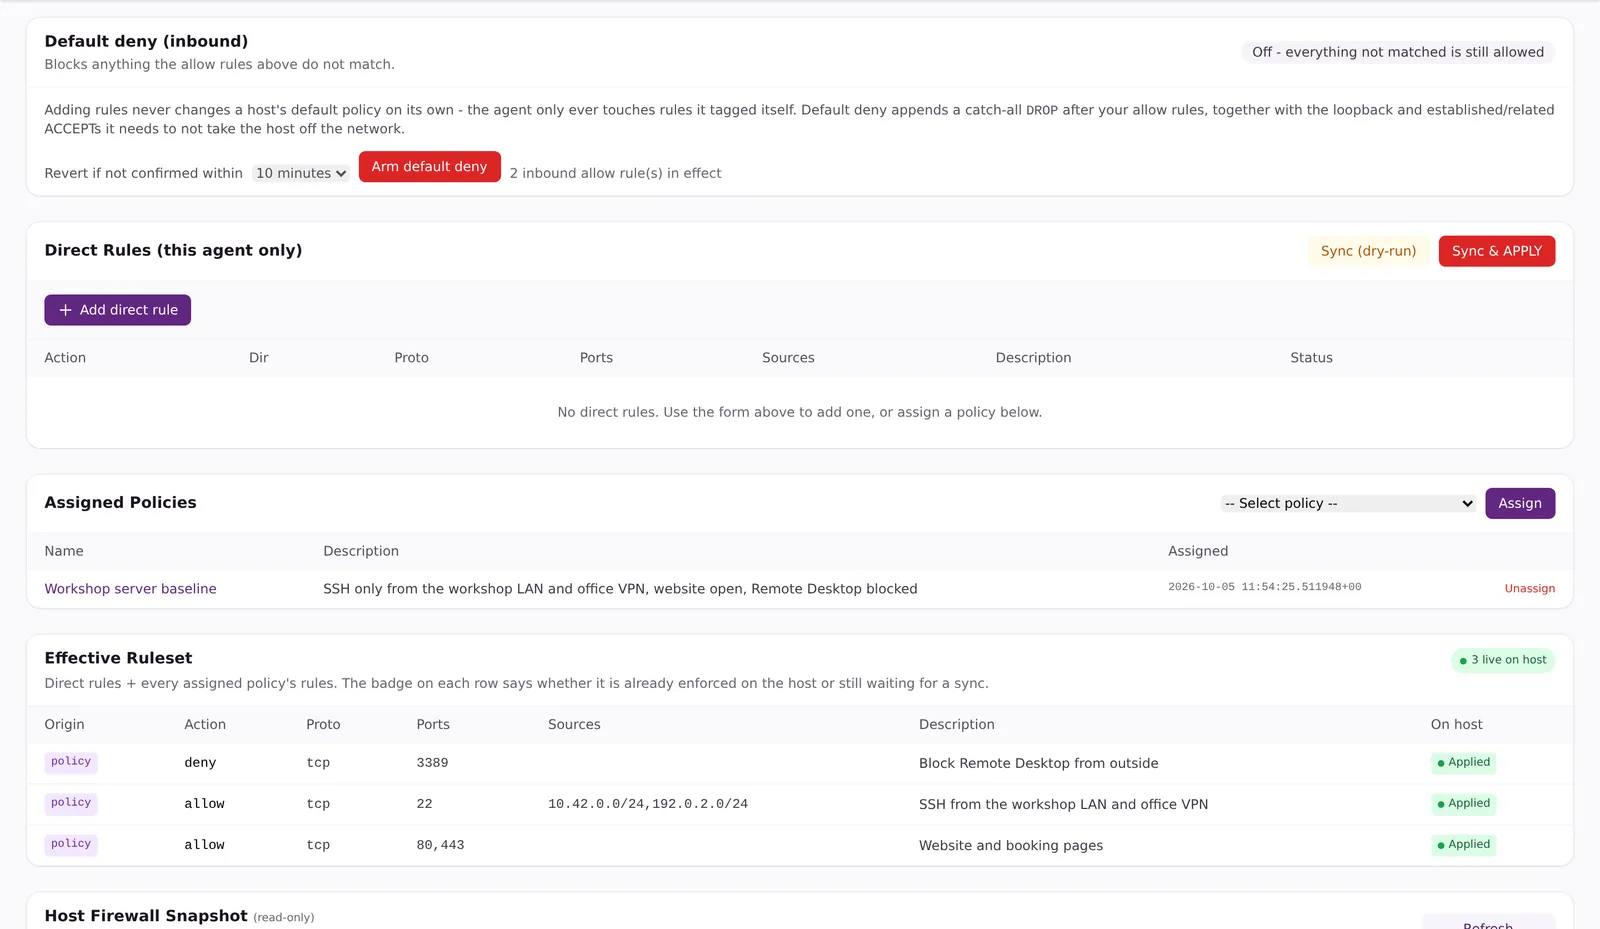
Task: Click the Assign button
Action: (1519, 503)
